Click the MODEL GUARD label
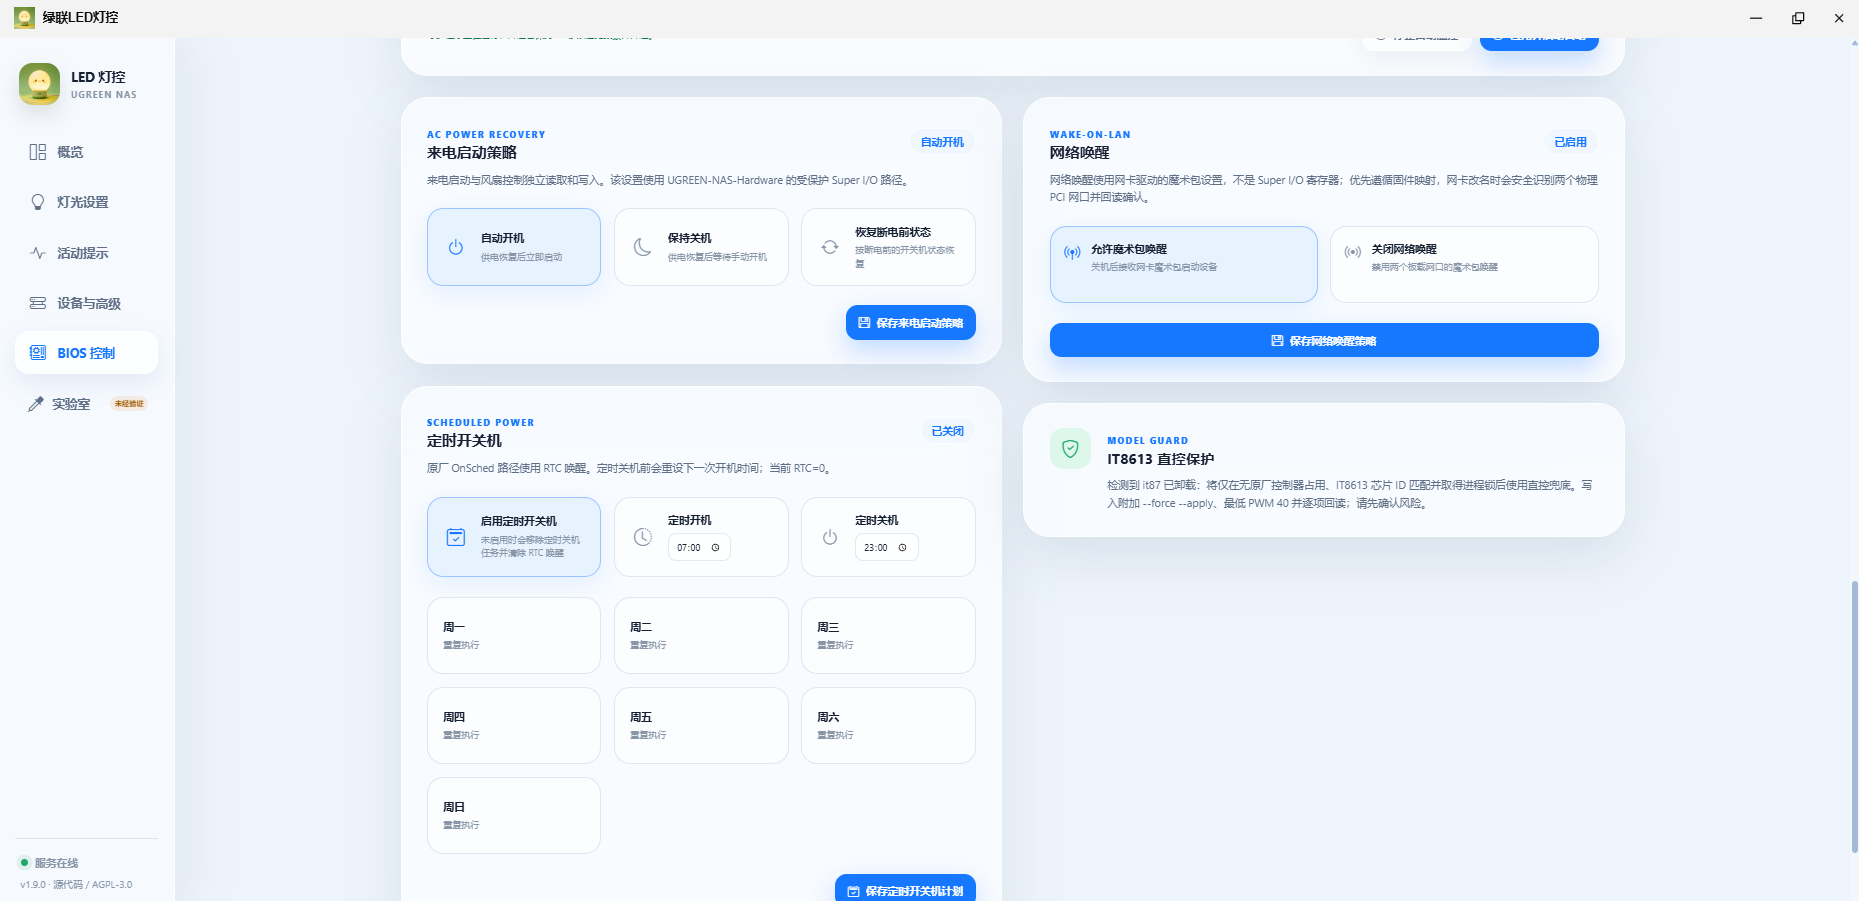 pos(1148,441)
